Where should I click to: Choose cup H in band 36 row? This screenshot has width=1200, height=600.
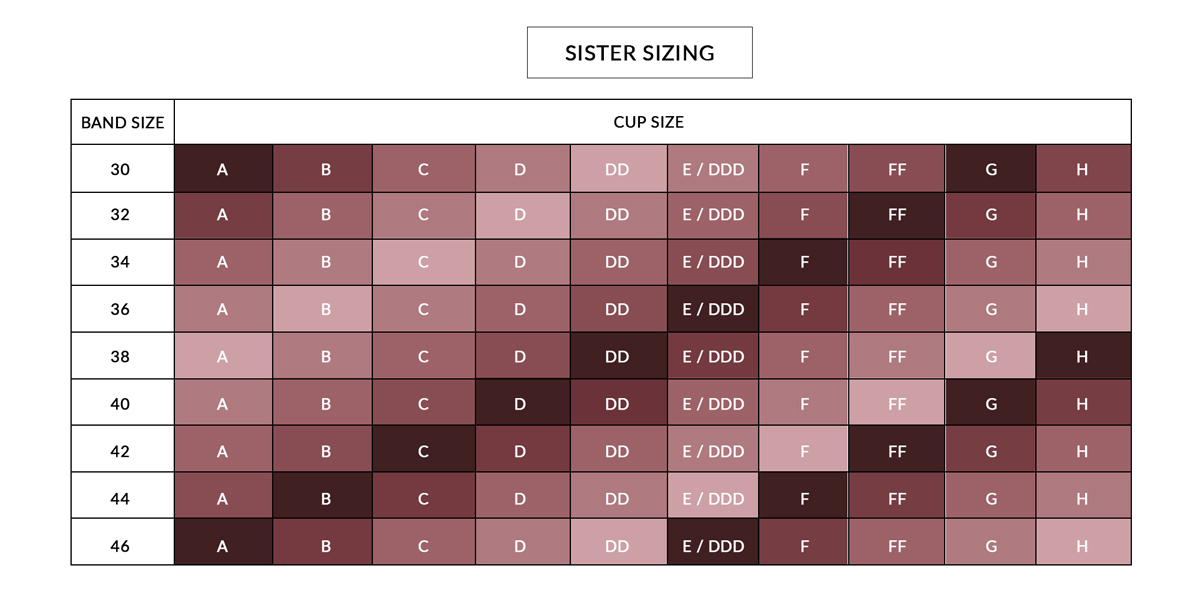[1082, 310]
